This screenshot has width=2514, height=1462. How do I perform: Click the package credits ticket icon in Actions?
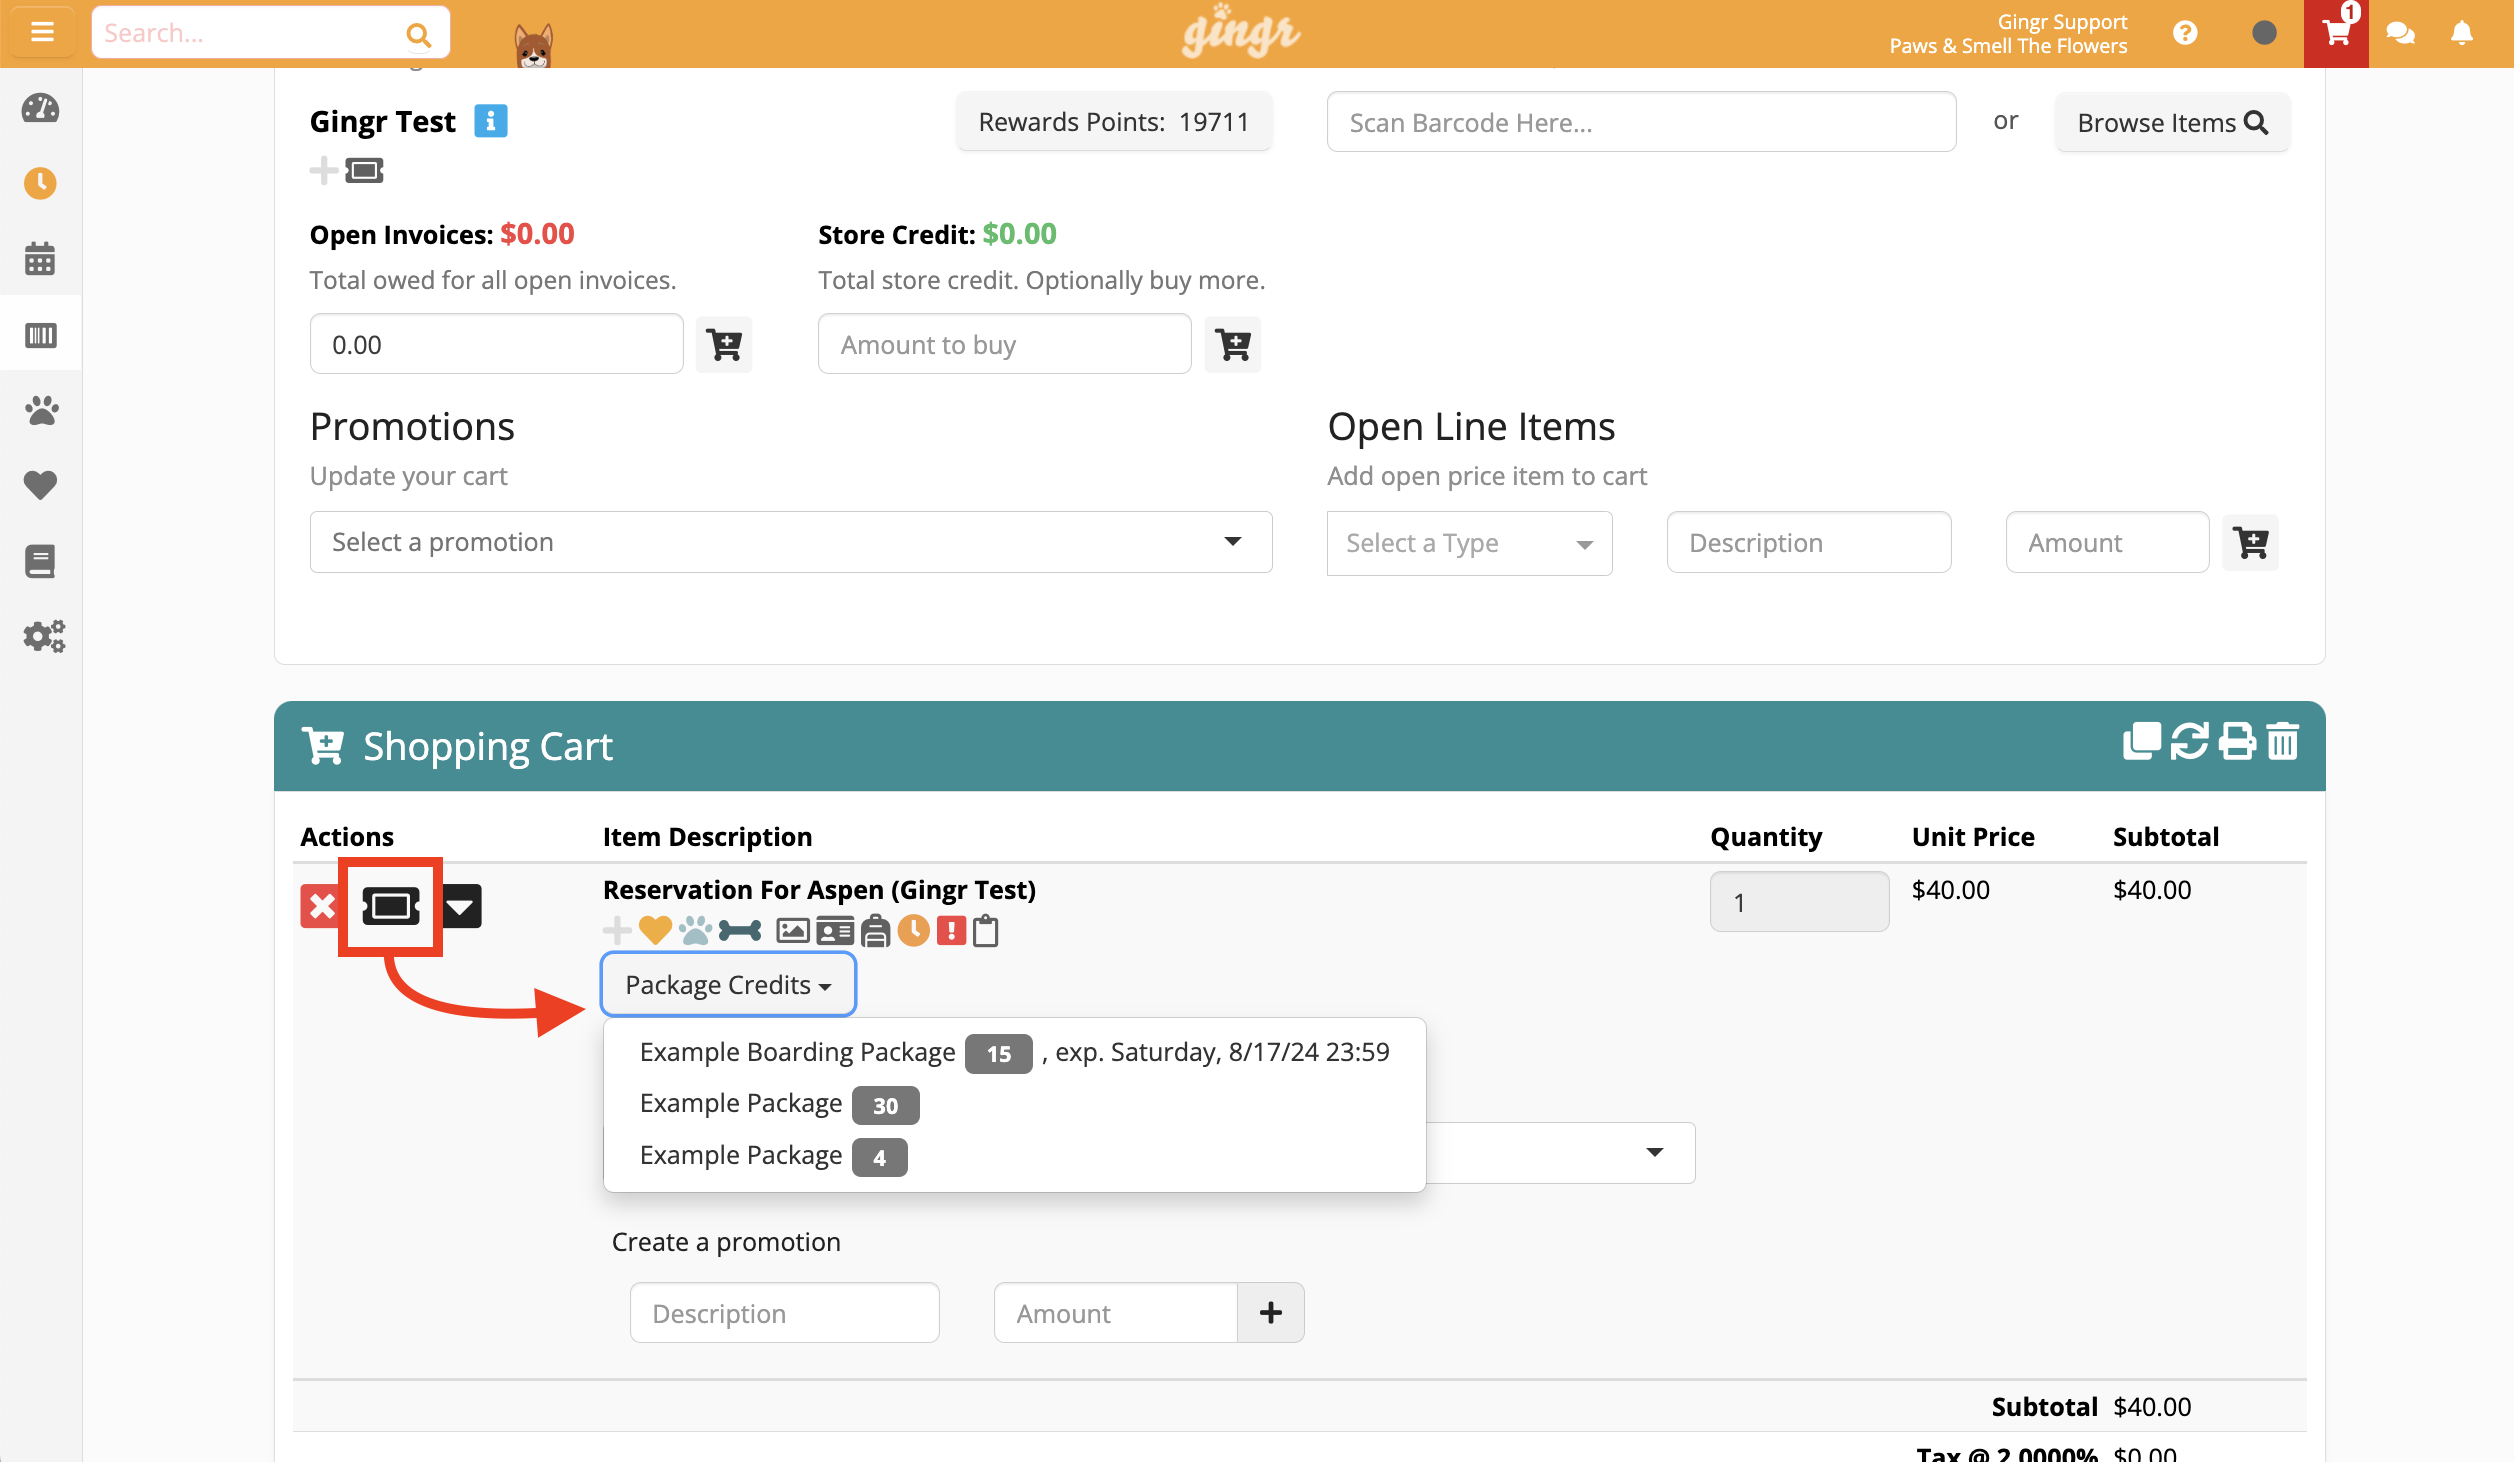(391, 906)
